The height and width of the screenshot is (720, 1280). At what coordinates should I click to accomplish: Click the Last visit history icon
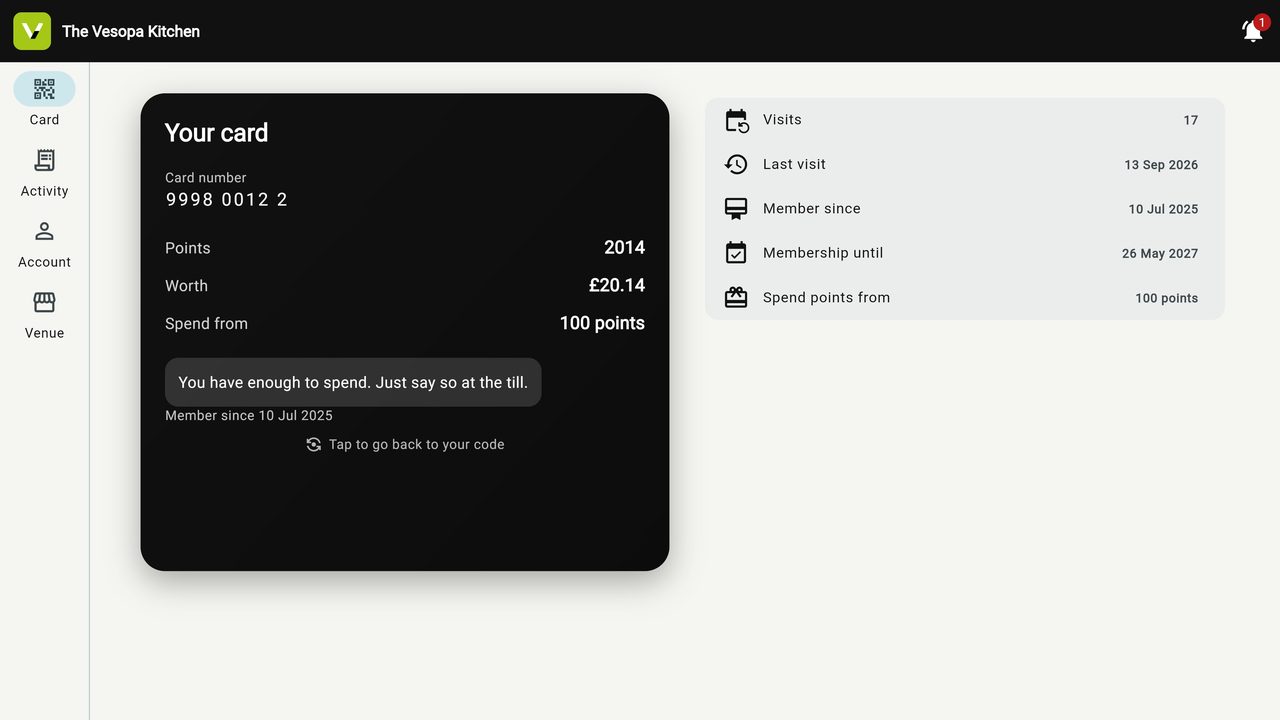pos(736,164)
